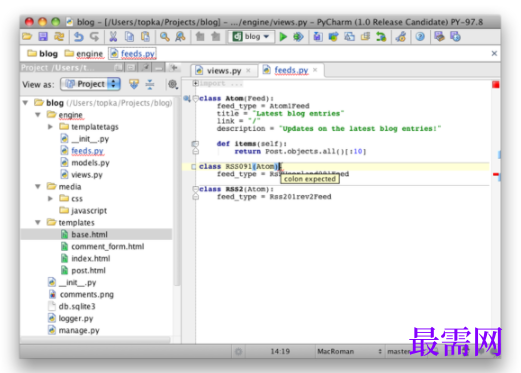Click the Save All floppy disk icon
The width and height of the screenshot is (521, 373).
pos(43,36)
